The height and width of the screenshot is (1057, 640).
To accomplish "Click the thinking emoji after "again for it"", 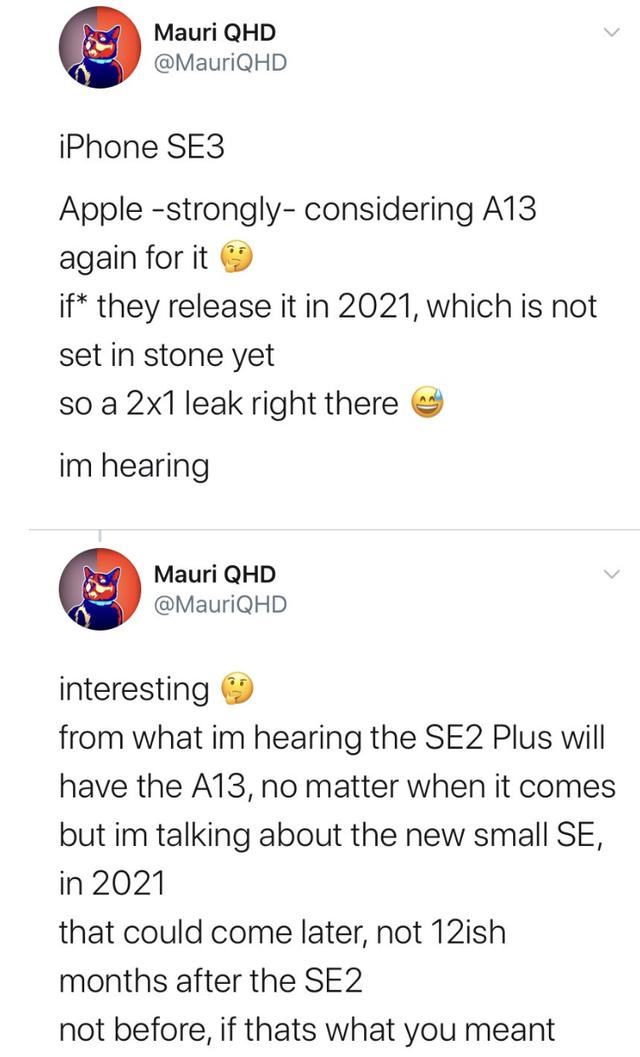I will point(230,259).
